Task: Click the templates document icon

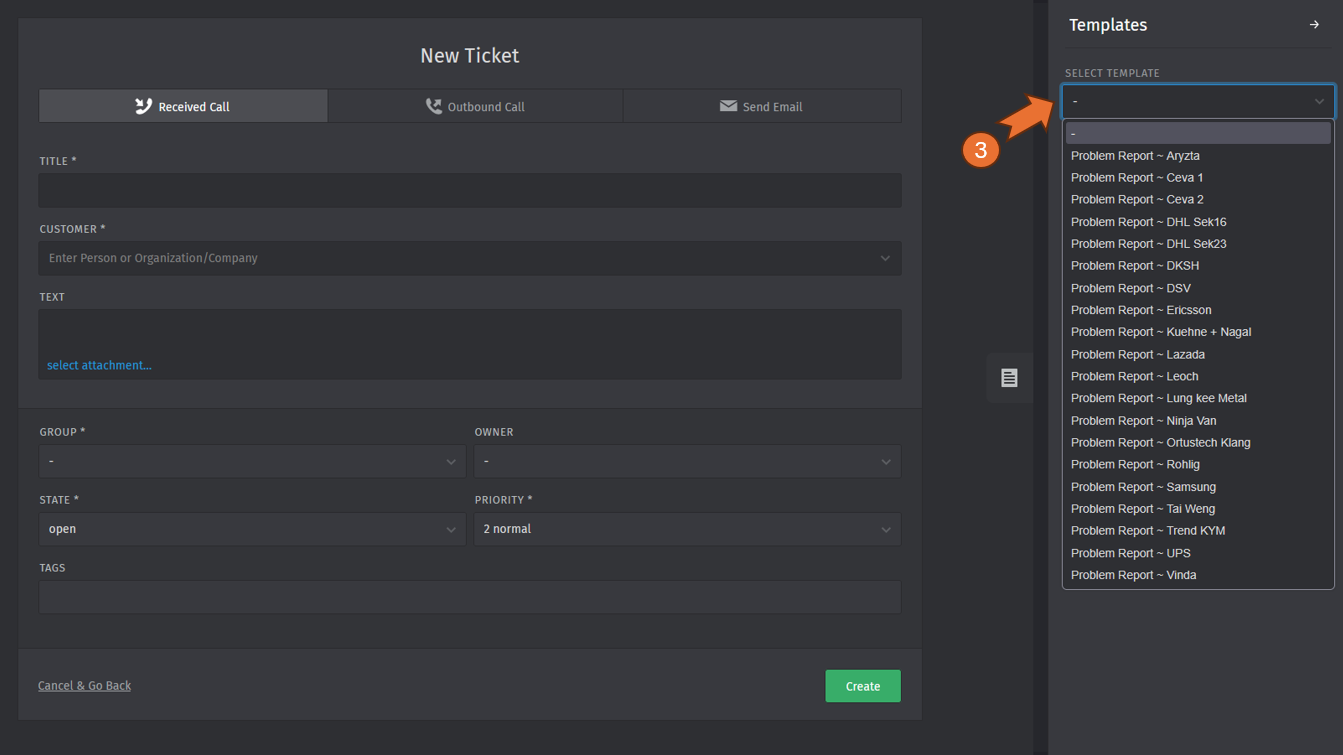Action: 1009,378
